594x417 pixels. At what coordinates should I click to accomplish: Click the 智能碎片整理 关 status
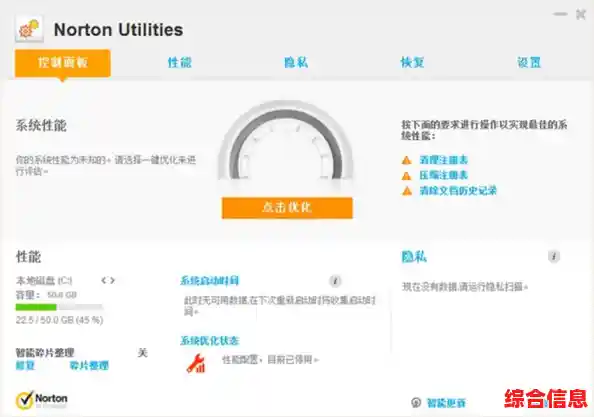coord(142,353)
